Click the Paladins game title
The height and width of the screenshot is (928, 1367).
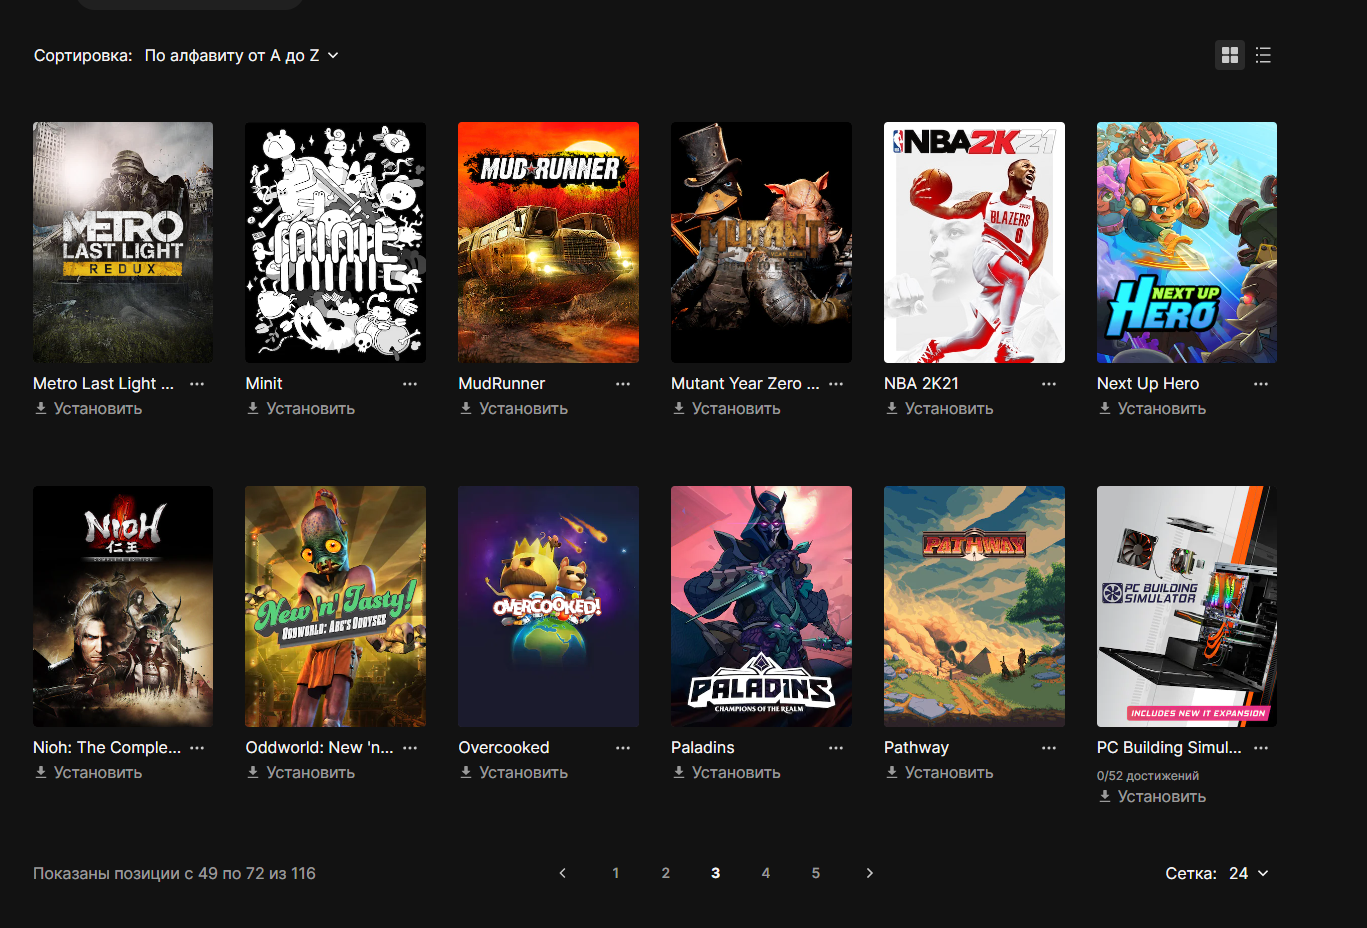point(703,748)
